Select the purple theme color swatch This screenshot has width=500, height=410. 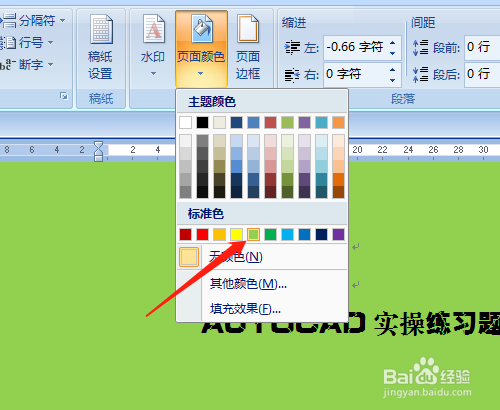[304, 122]
